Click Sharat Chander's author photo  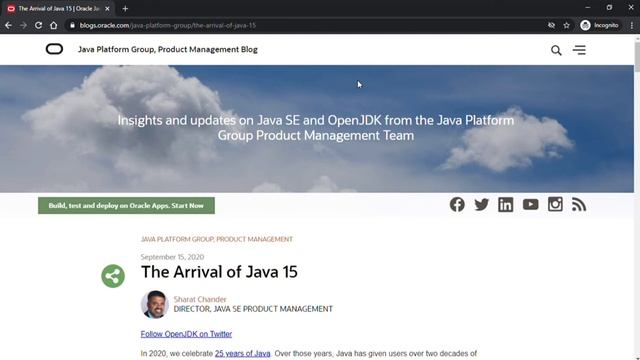[155, 304]
